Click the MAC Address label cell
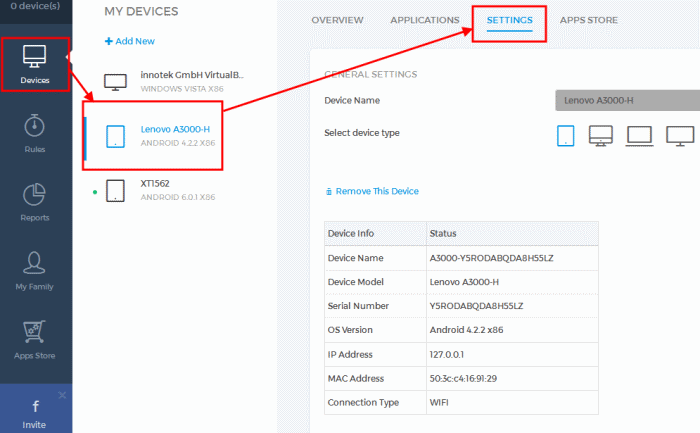The height and width of the screenshot is (433, 700). [375, 379]
